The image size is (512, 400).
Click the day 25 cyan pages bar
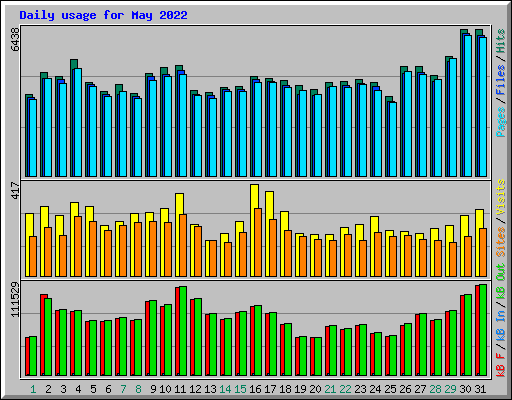pos(393,139)
